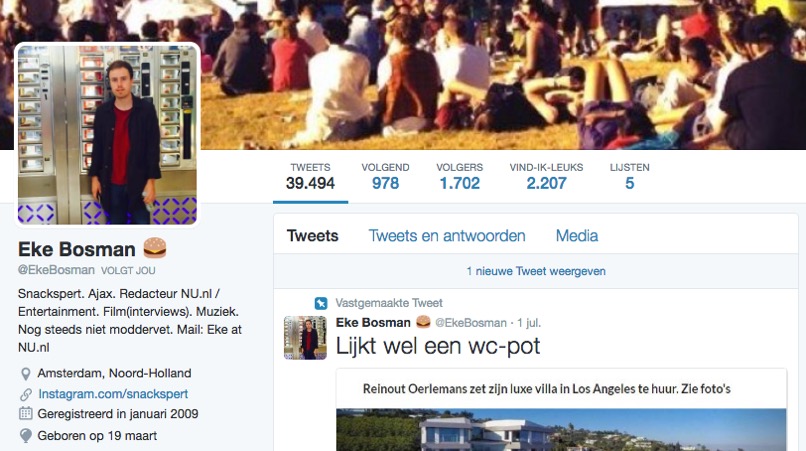The width and height of the screenshot is (806, 451).
Task: Click the calendar icon by Geregistreerd
Action: [x=25, y=413]
